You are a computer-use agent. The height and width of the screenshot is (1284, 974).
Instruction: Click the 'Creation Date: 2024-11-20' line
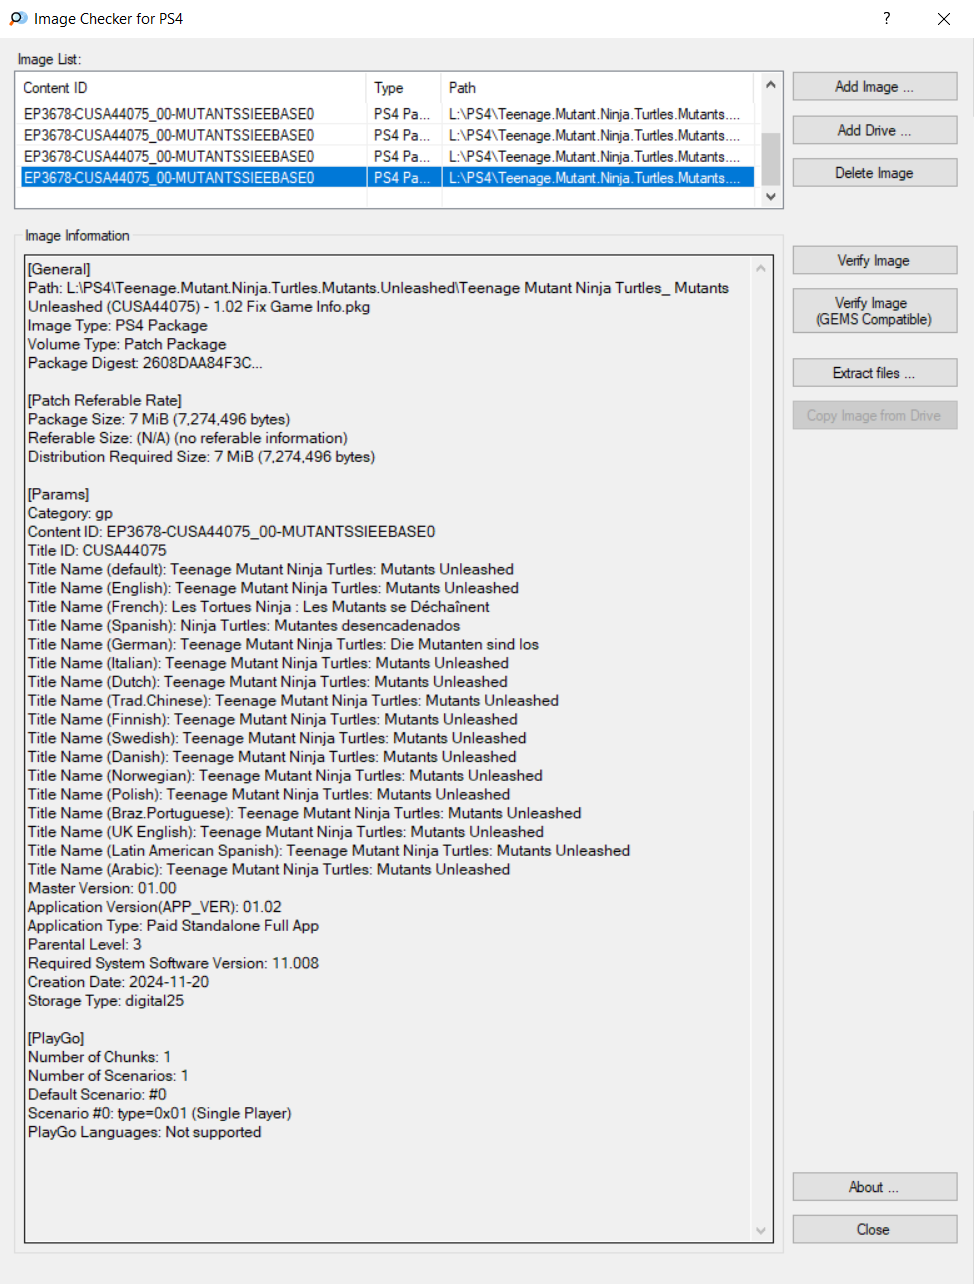click(119, 982)
